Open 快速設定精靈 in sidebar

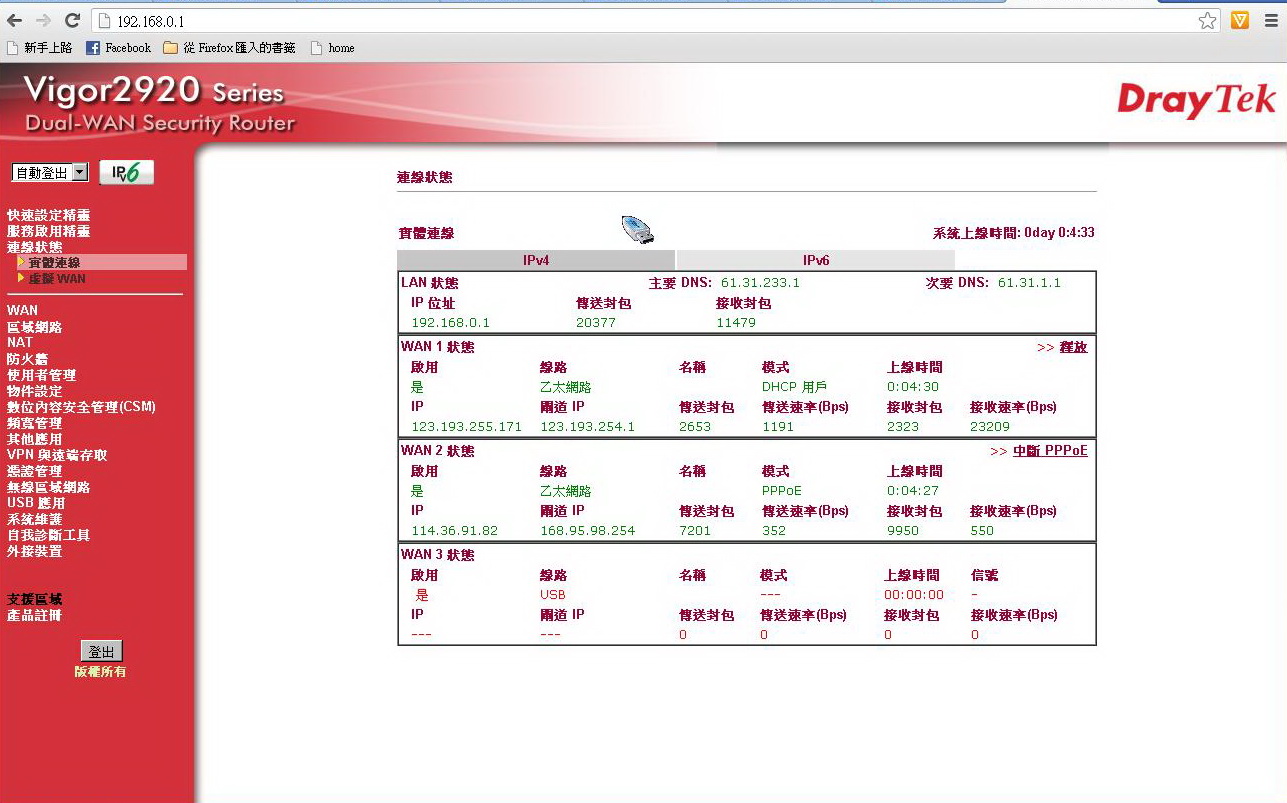click(48, 215)
